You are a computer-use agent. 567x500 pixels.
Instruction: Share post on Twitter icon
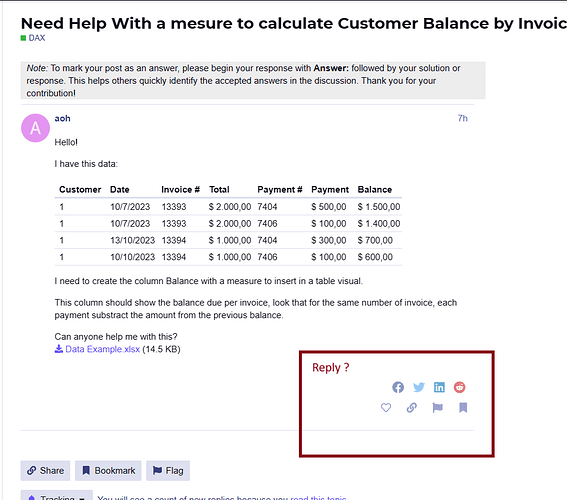(419, 387)
